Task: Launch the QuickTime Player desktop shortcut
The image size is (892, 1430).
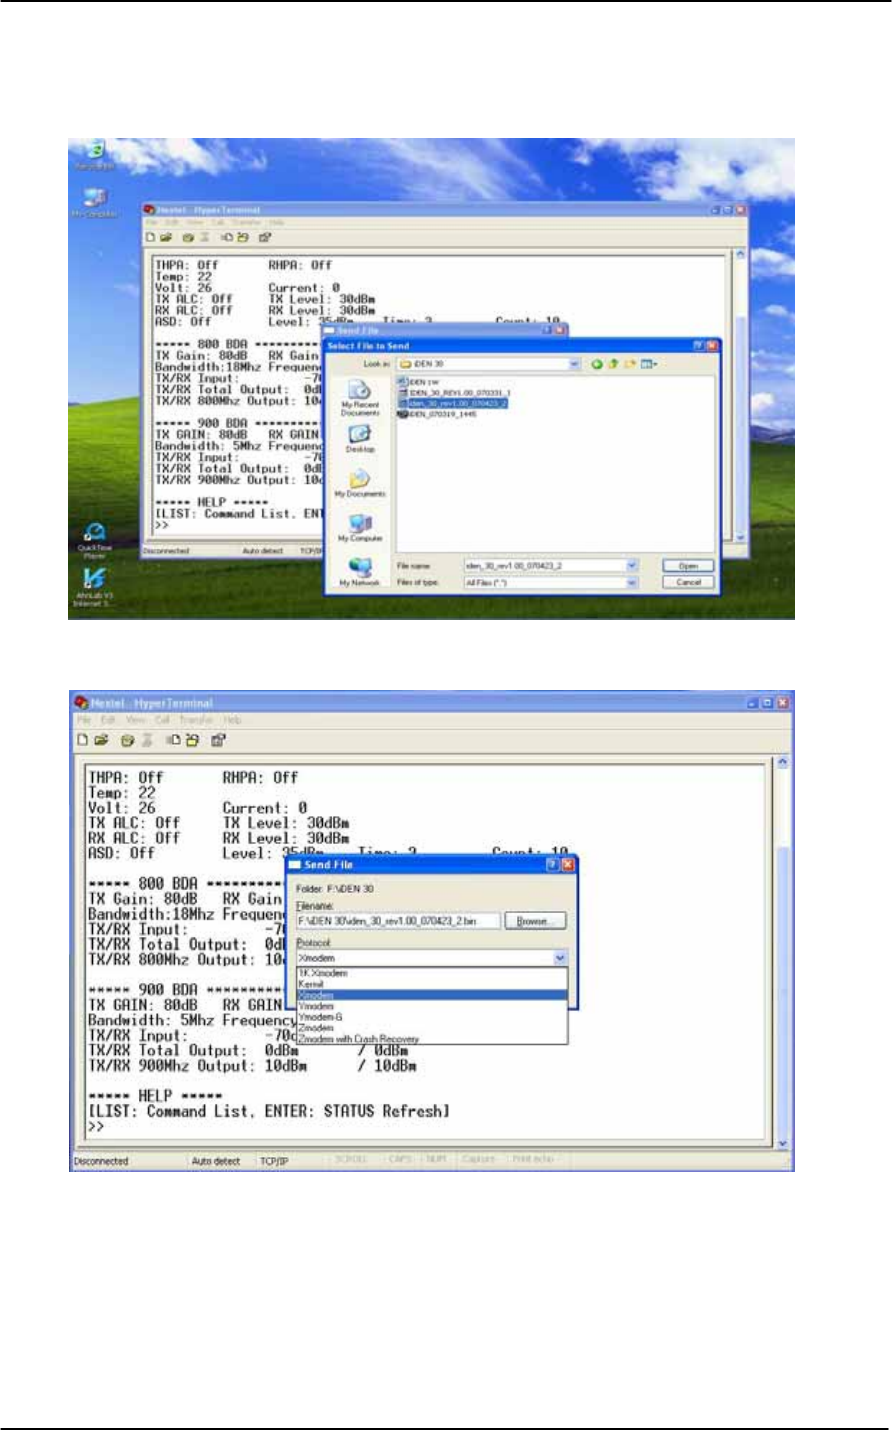Action: (95, 538)
